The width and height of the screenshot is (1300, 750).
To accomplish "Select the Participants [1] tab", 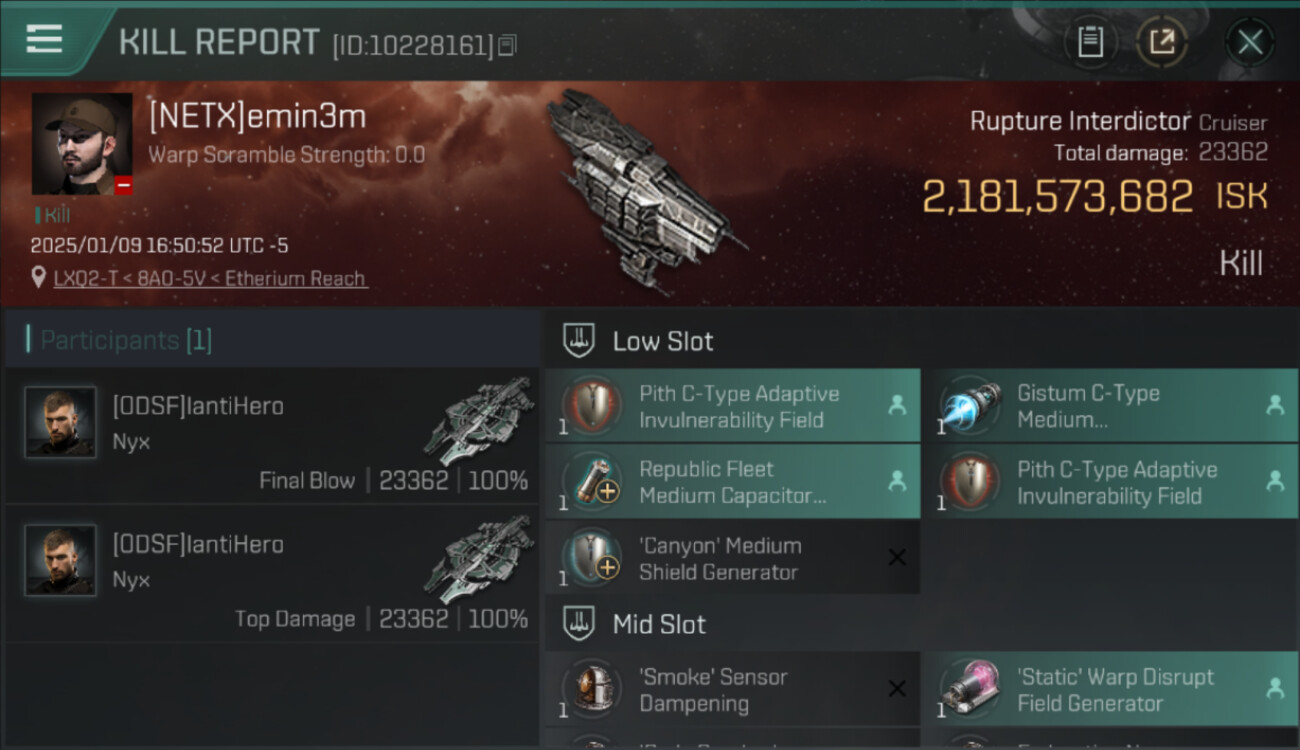I will (126, 340).
